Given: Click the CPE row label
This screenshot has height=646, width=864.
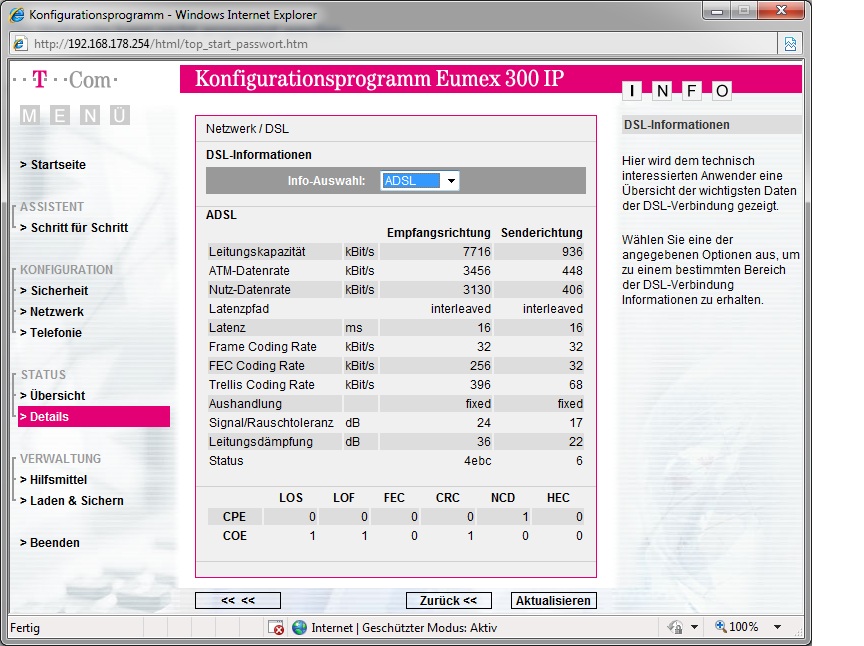Looking at the screenshot, I should (234, 516).
